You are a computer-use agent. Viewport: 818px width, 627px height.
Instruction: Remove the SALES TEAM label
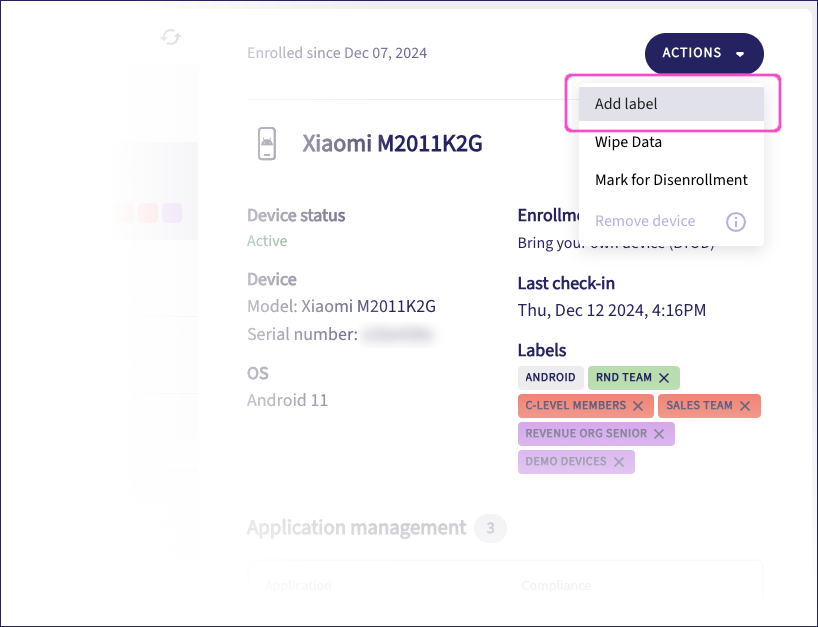click(745, 406)
